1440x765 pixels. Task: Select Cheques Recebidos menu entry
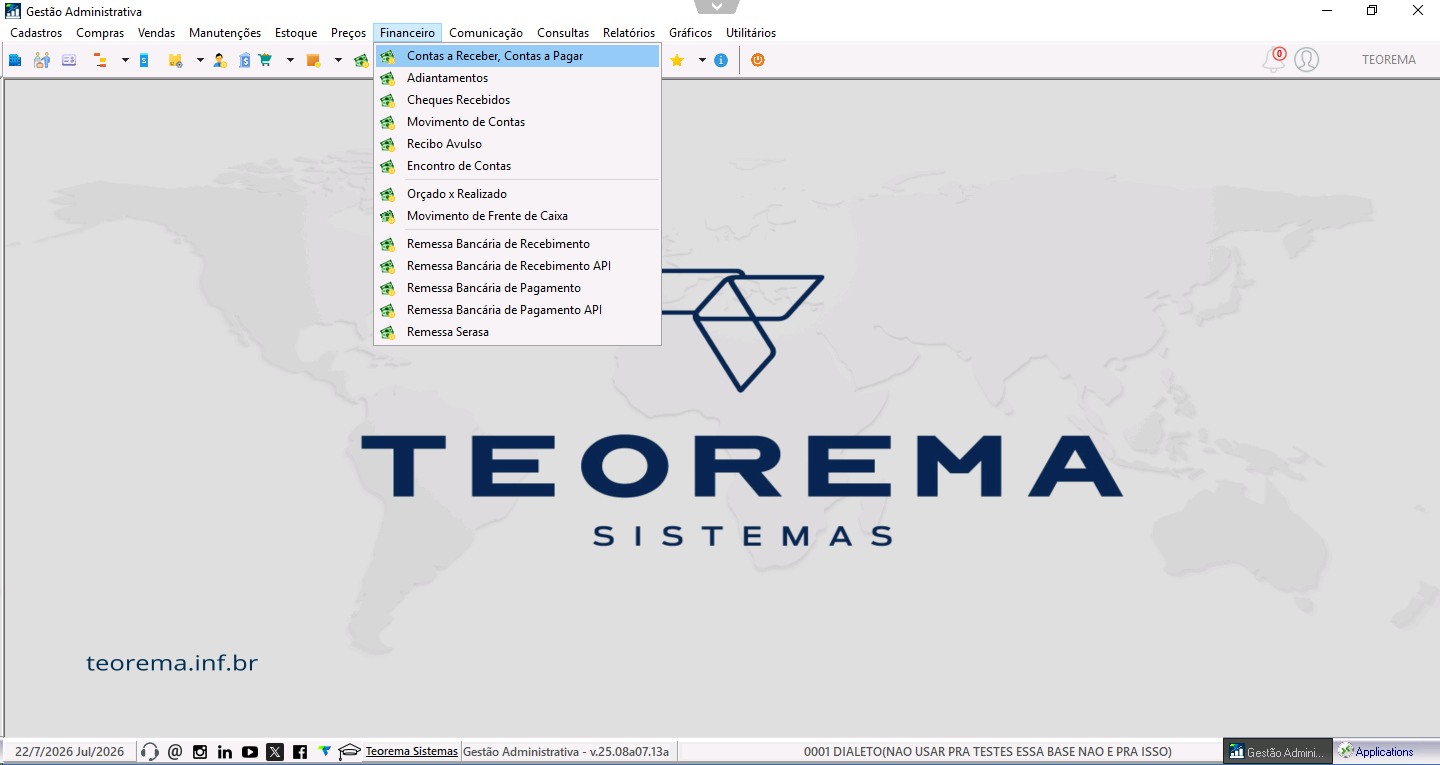point(517,100)
